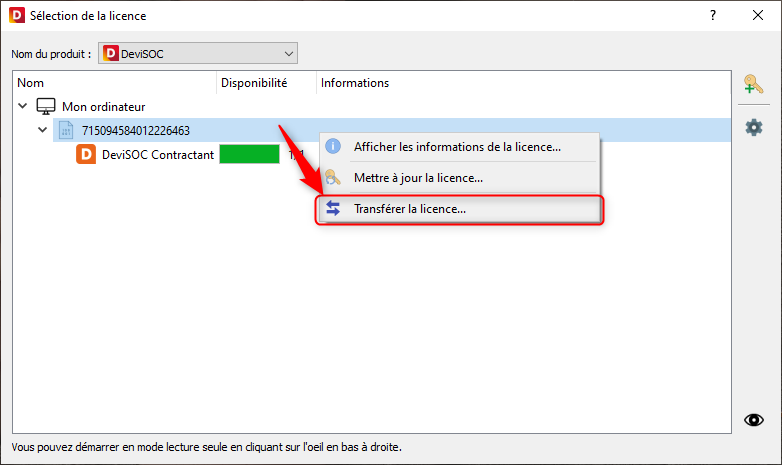This screenshot has height=465, width=782.
Task: Click the license file icon beside 715094584012226463
Action: pyautogui.click(x=66, y=130)
